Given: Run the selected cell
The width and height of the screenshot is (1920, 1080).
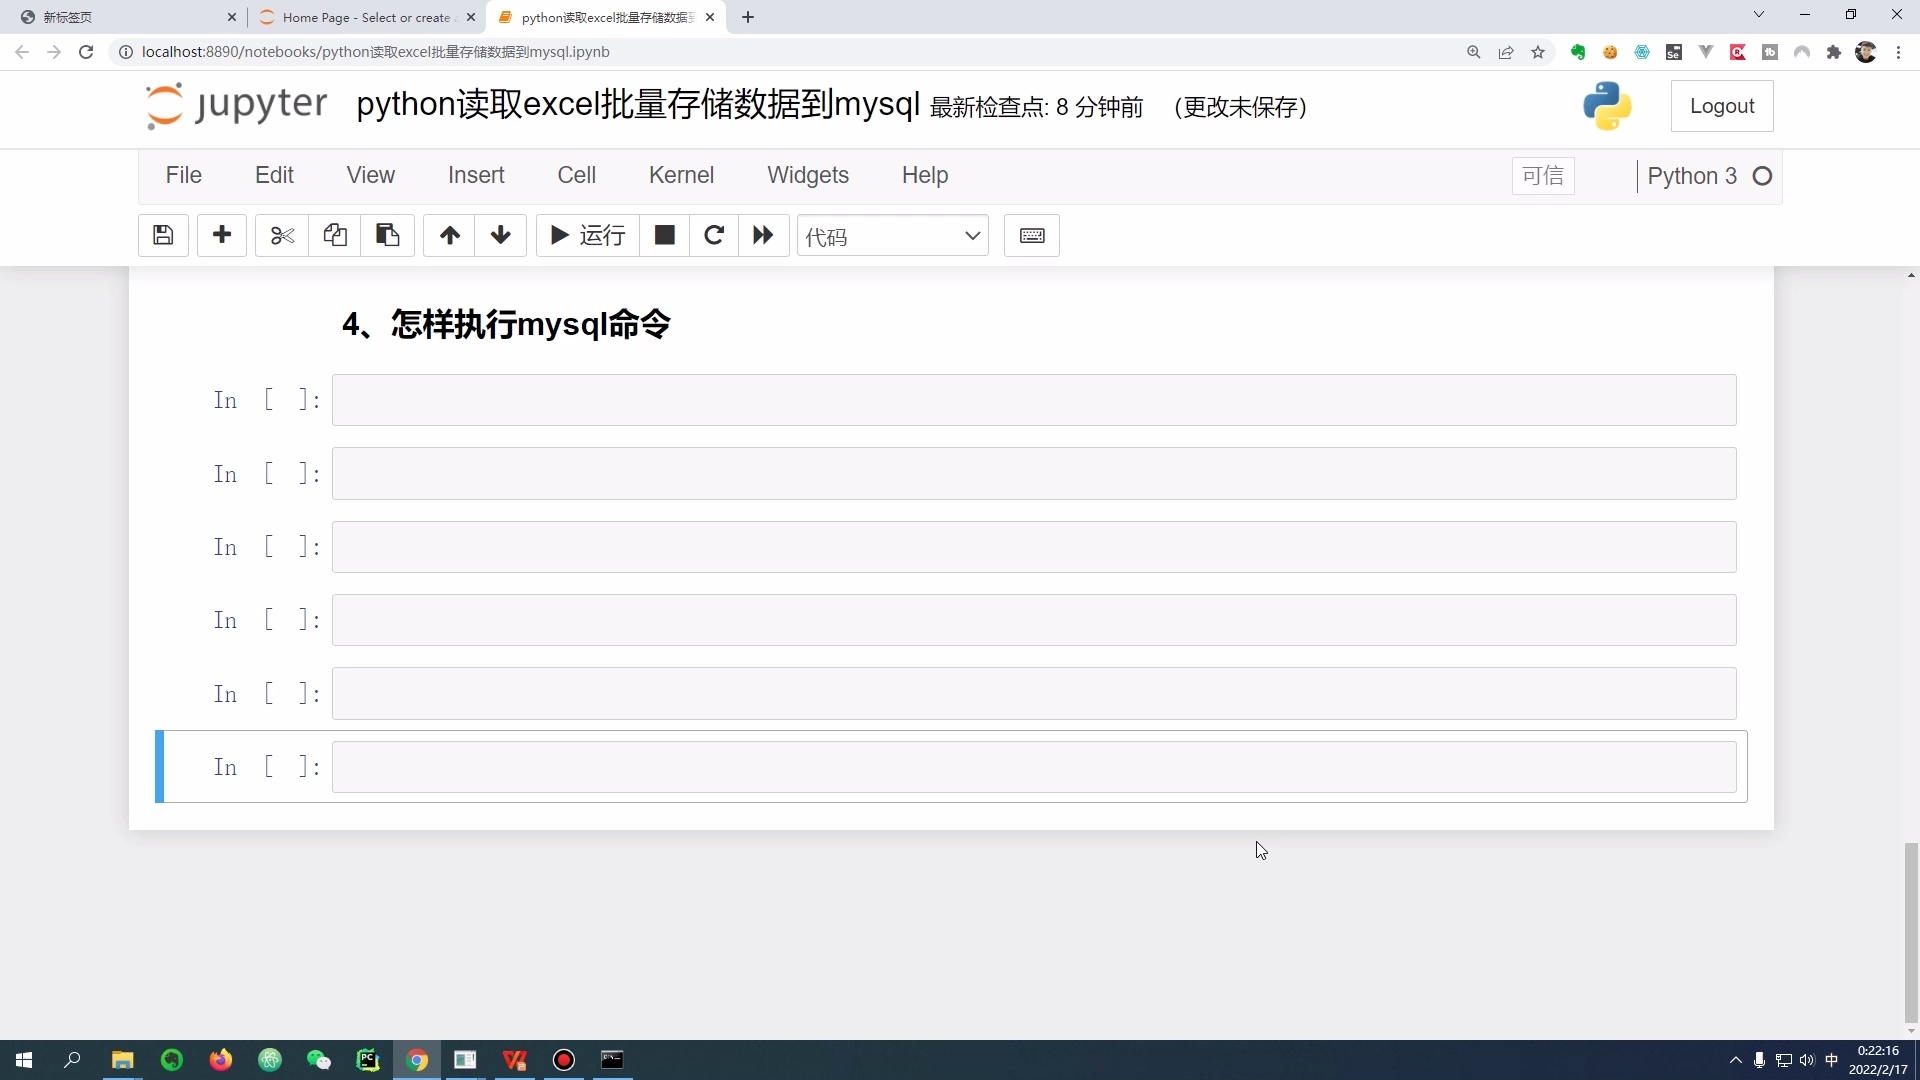Looking at the screenshot, I should point(586,235).
